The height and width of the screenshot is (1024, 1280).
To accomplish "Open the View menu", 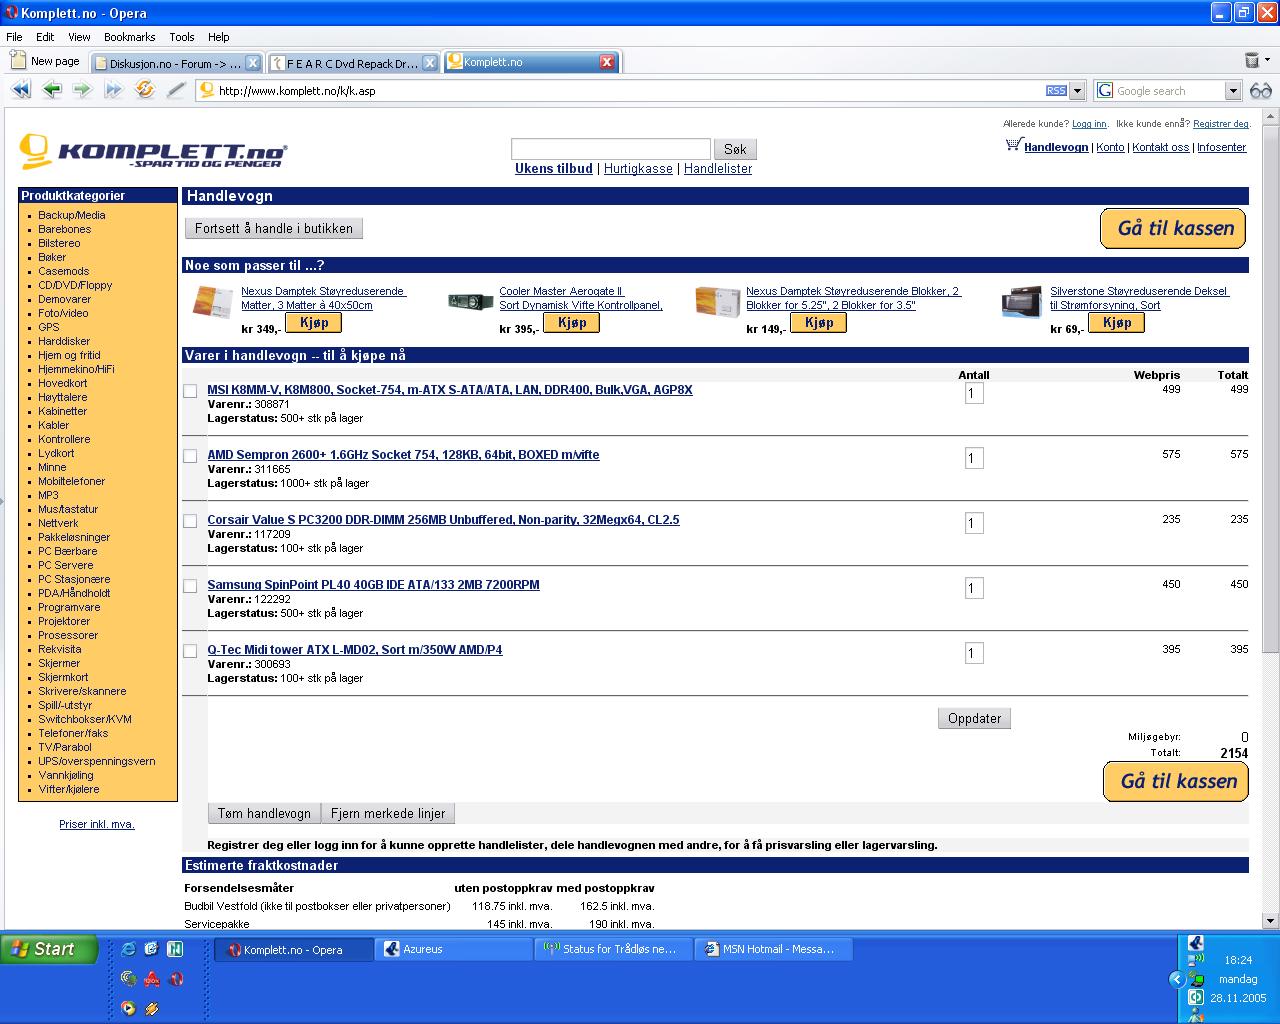I will 79,37.
